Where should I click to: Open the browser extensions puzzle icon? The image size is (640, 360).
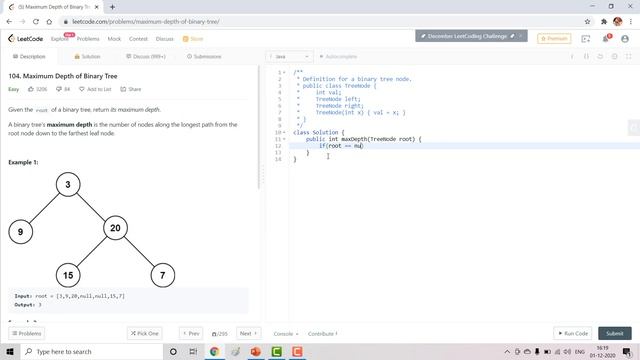(604, 22)
